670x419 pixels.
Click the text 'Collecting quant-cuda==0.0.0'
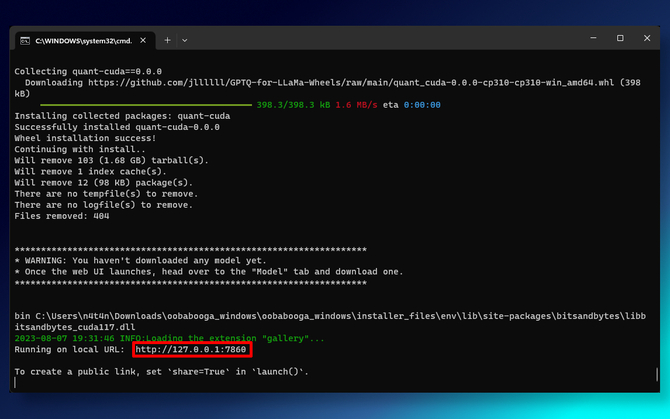click(x=88, y=71)
